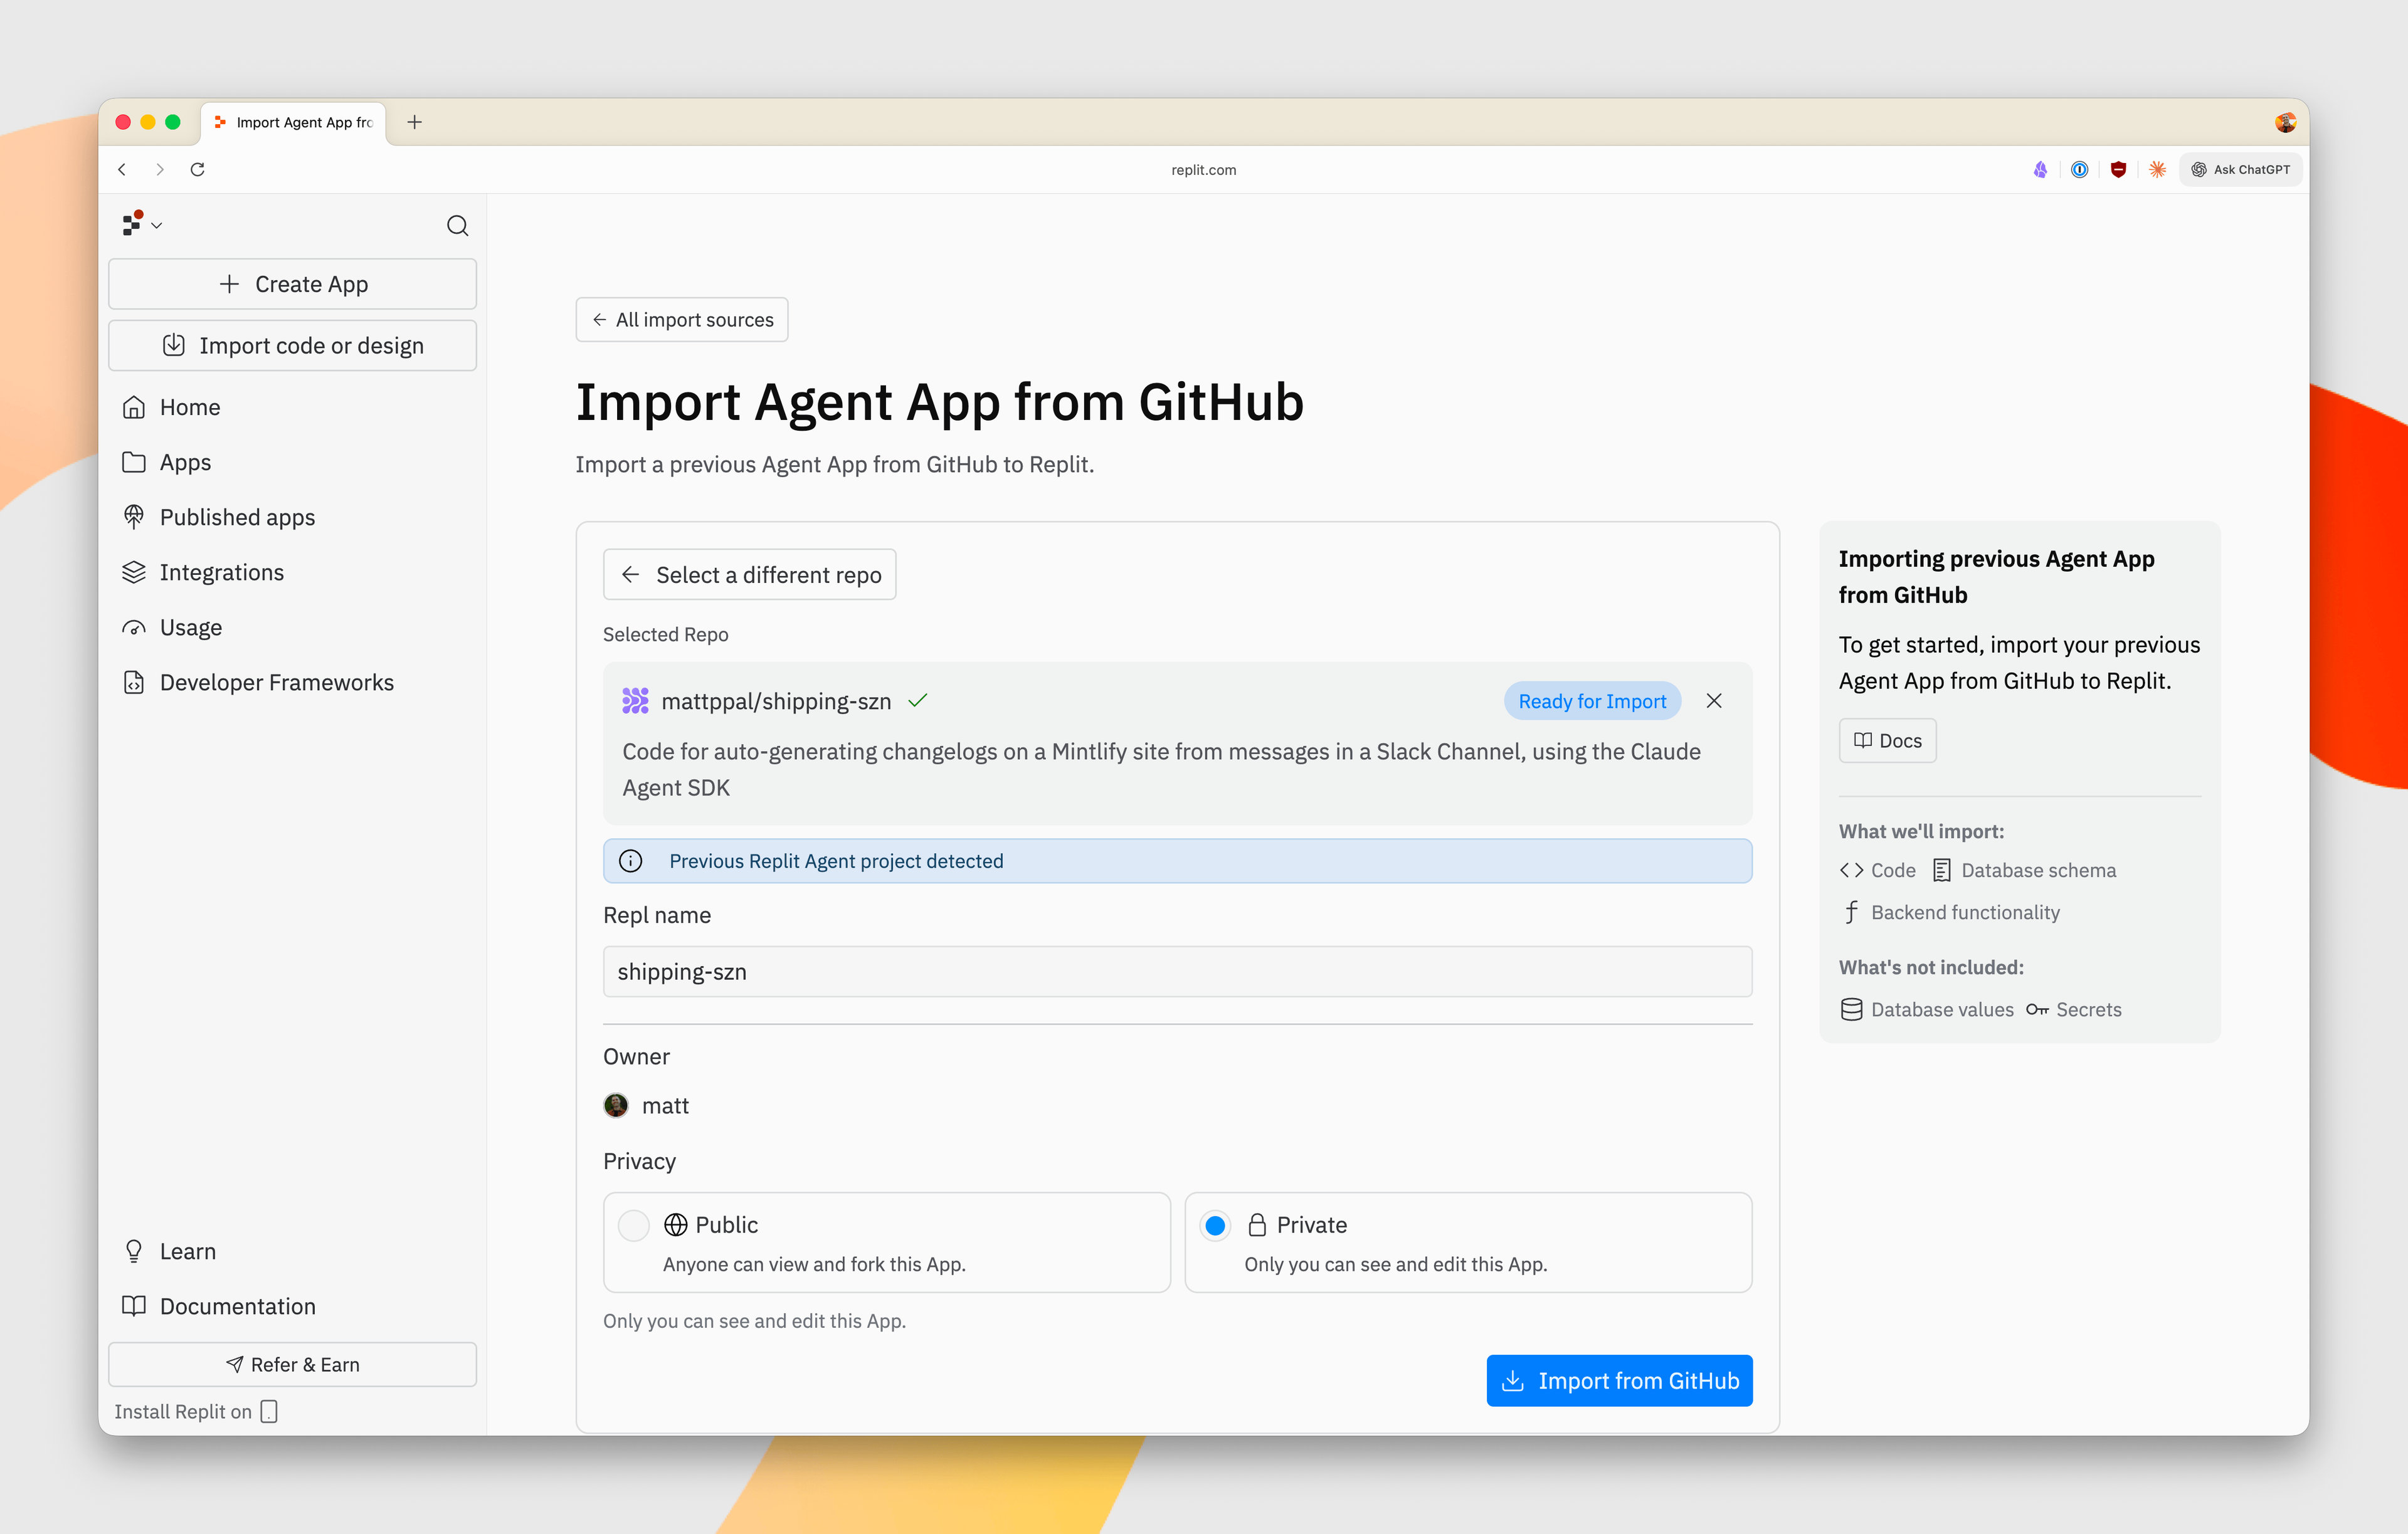Image resolution: width=2408 pixels, height=1534 pixels.
Task: Click Select a different repo button
Action: point(749,574)
